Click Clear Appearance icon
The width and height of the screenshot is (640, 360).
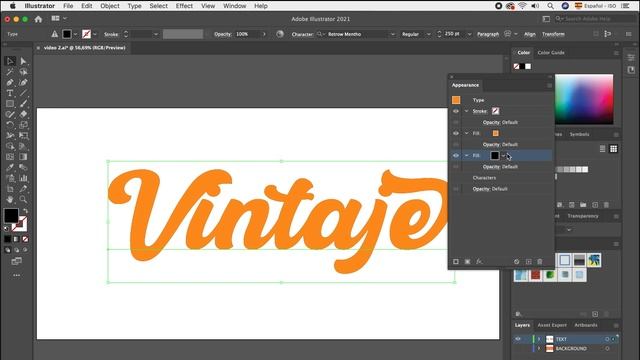pos(517,262)
